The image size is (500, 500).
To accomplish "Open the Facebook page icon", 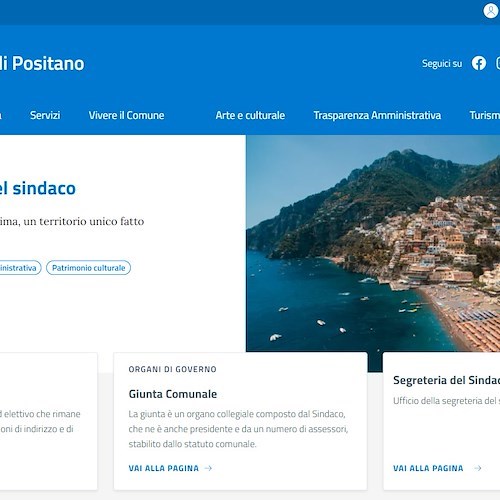I will tap(479, 63).
